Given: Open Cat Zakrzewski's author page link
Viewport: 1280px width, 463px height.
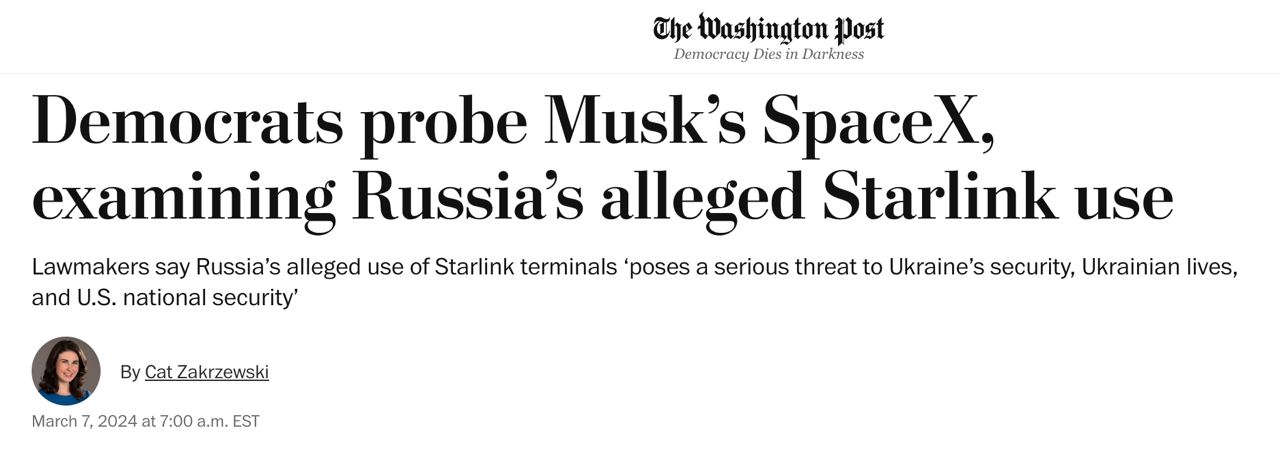Looking at the screenshot, I should [x=206, y=372].
